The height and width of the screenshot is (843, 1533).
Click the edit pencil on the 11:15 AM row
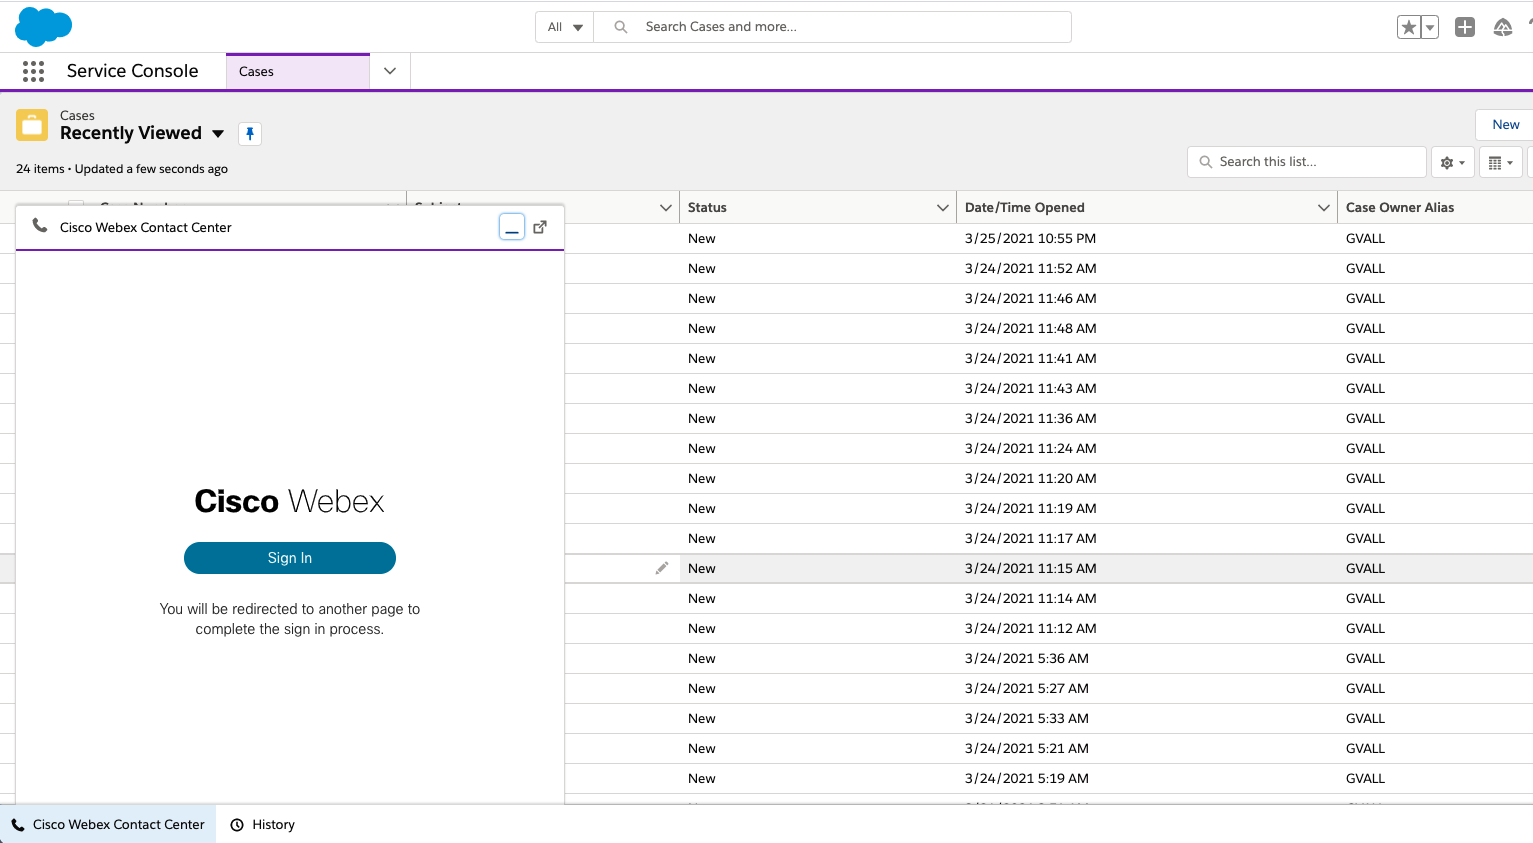(661, 568)
